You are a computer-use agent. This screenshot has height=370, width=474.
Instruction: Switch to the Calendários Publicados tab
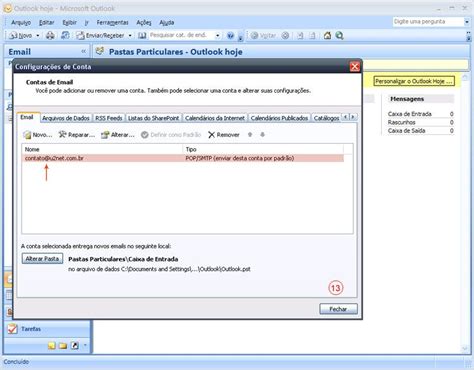tap(279, 118)
